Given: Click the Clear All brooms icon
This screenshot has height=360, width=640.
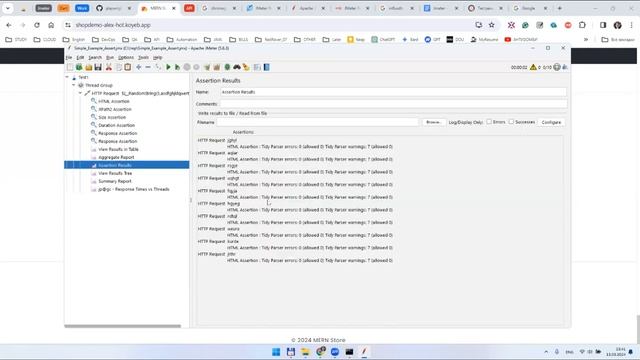Looking at the screenshot, I should click(217, 67).
